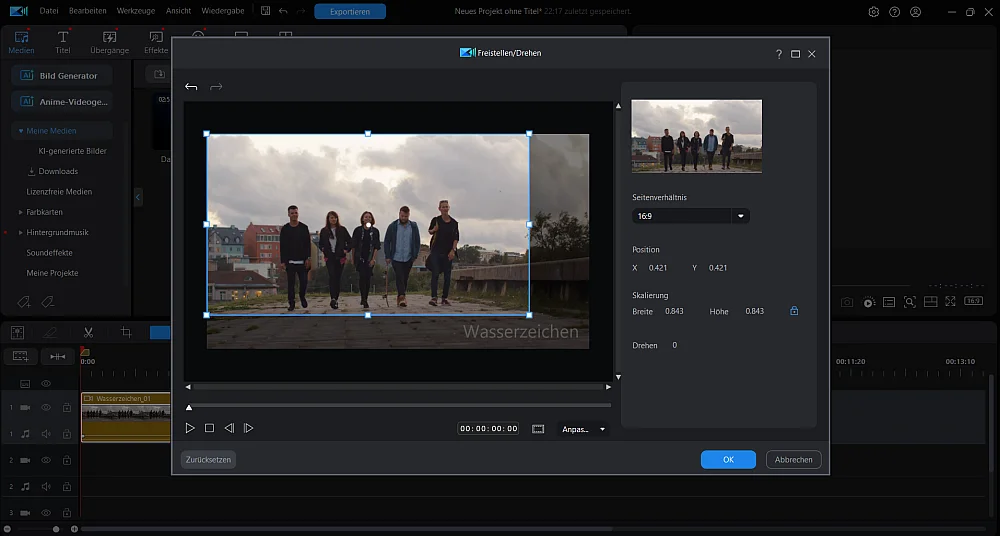Click the blue OK button
Viewport: 1000px width, 536px height.
pyautogui.click(x=728, y=460)
